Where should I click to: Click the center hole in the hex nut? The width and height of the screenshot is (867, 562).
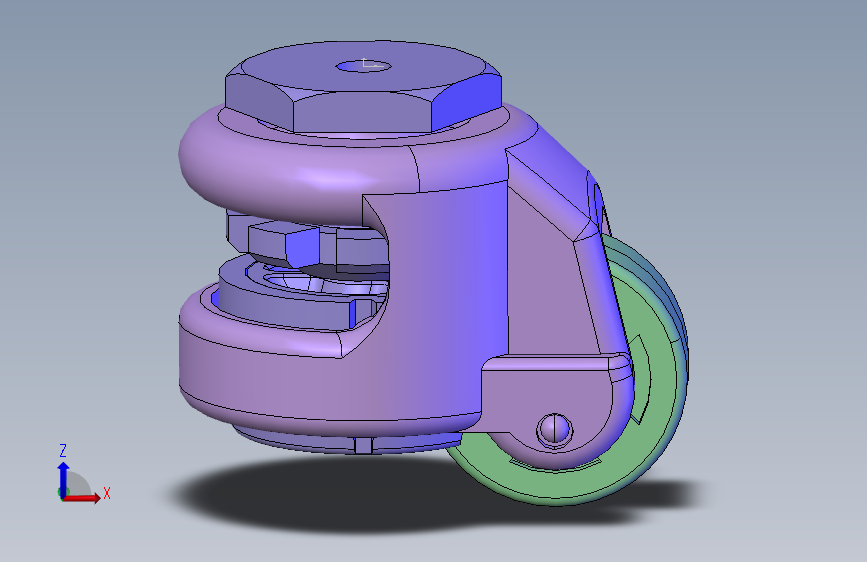click(363, 66)
